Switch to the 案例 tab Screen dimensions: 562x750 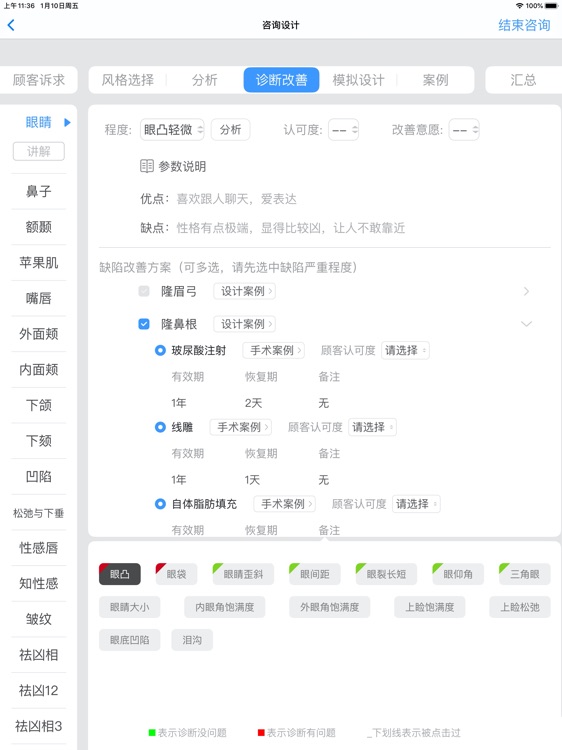[435, 80]
